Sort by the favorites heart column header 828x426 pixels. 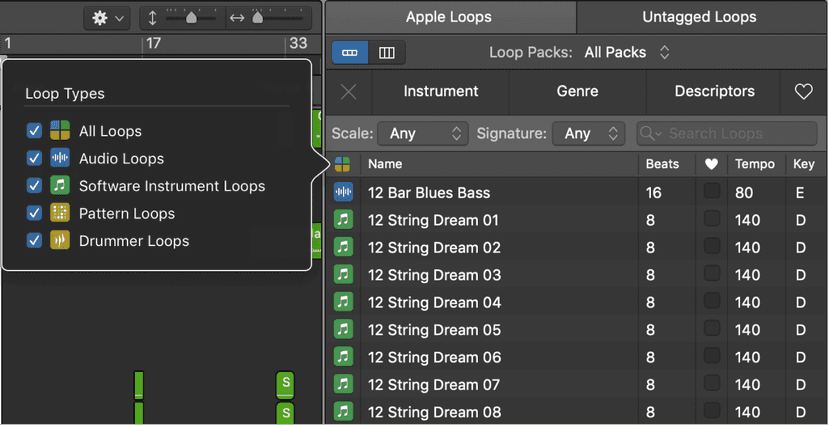point(711,164)
